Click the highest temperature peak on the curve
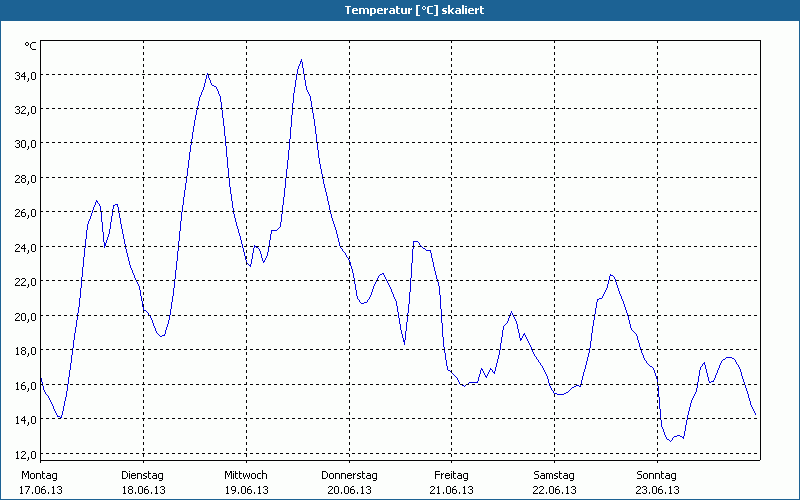800x500 pixels. click(301, 60)
